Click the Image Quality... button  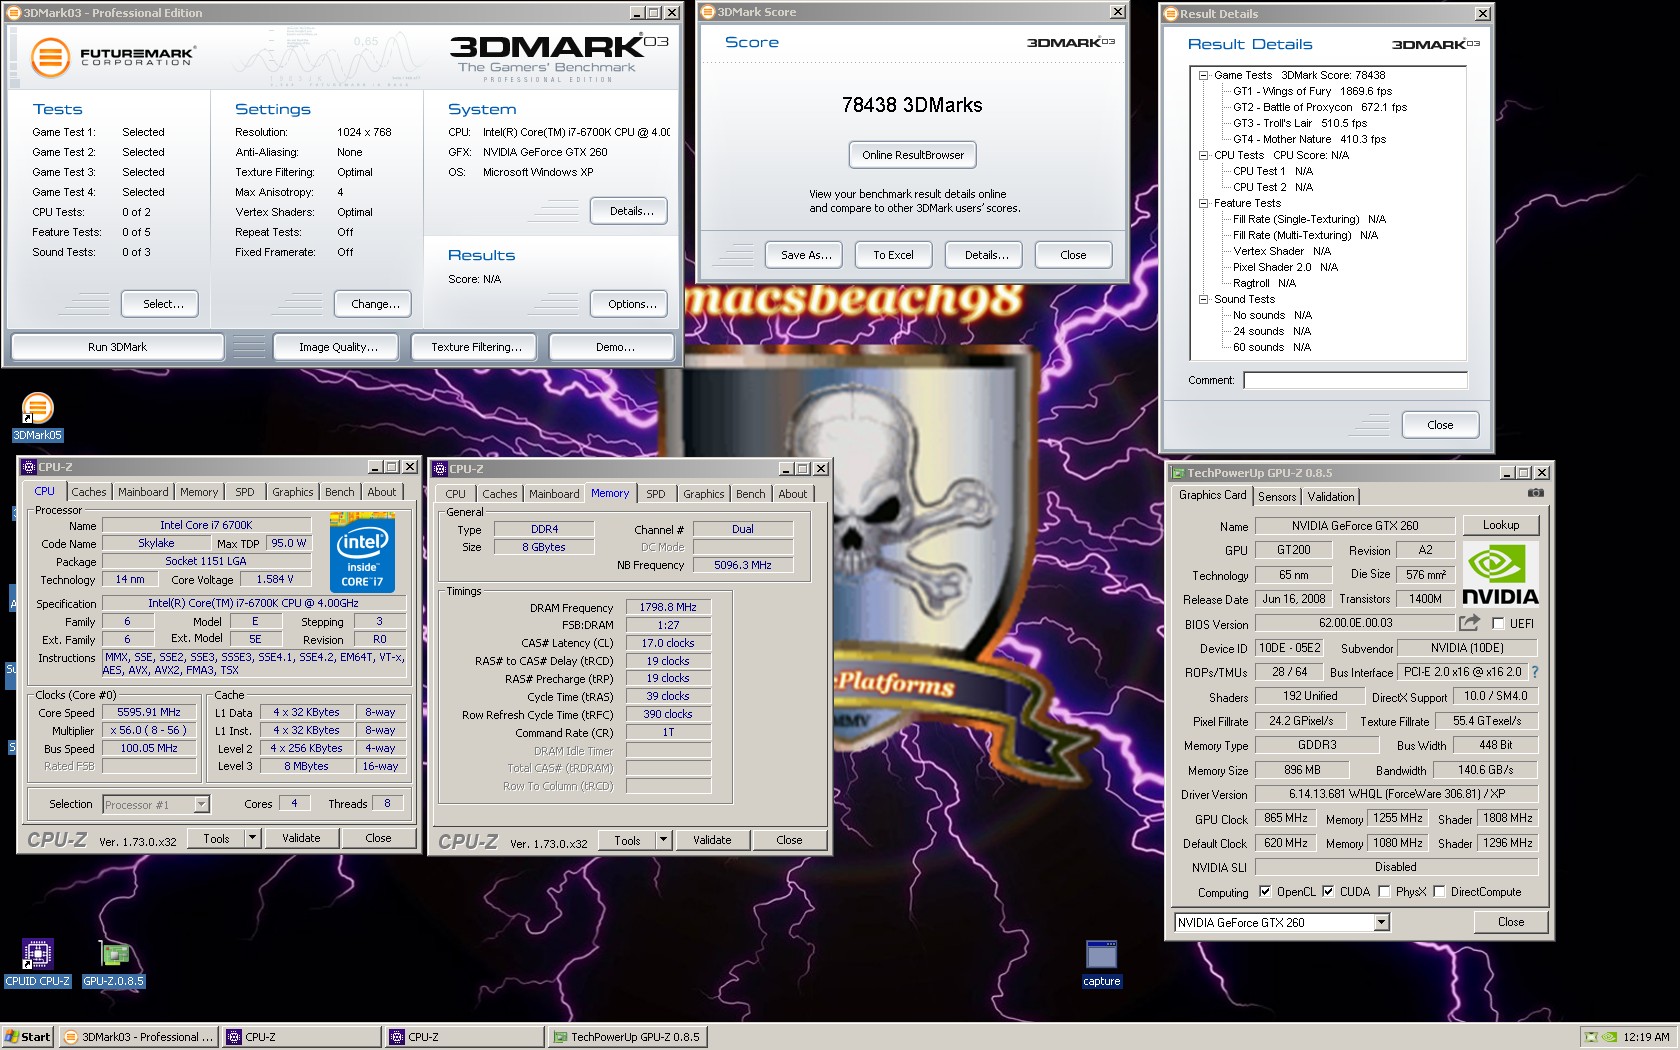click(x=338, y=347)
